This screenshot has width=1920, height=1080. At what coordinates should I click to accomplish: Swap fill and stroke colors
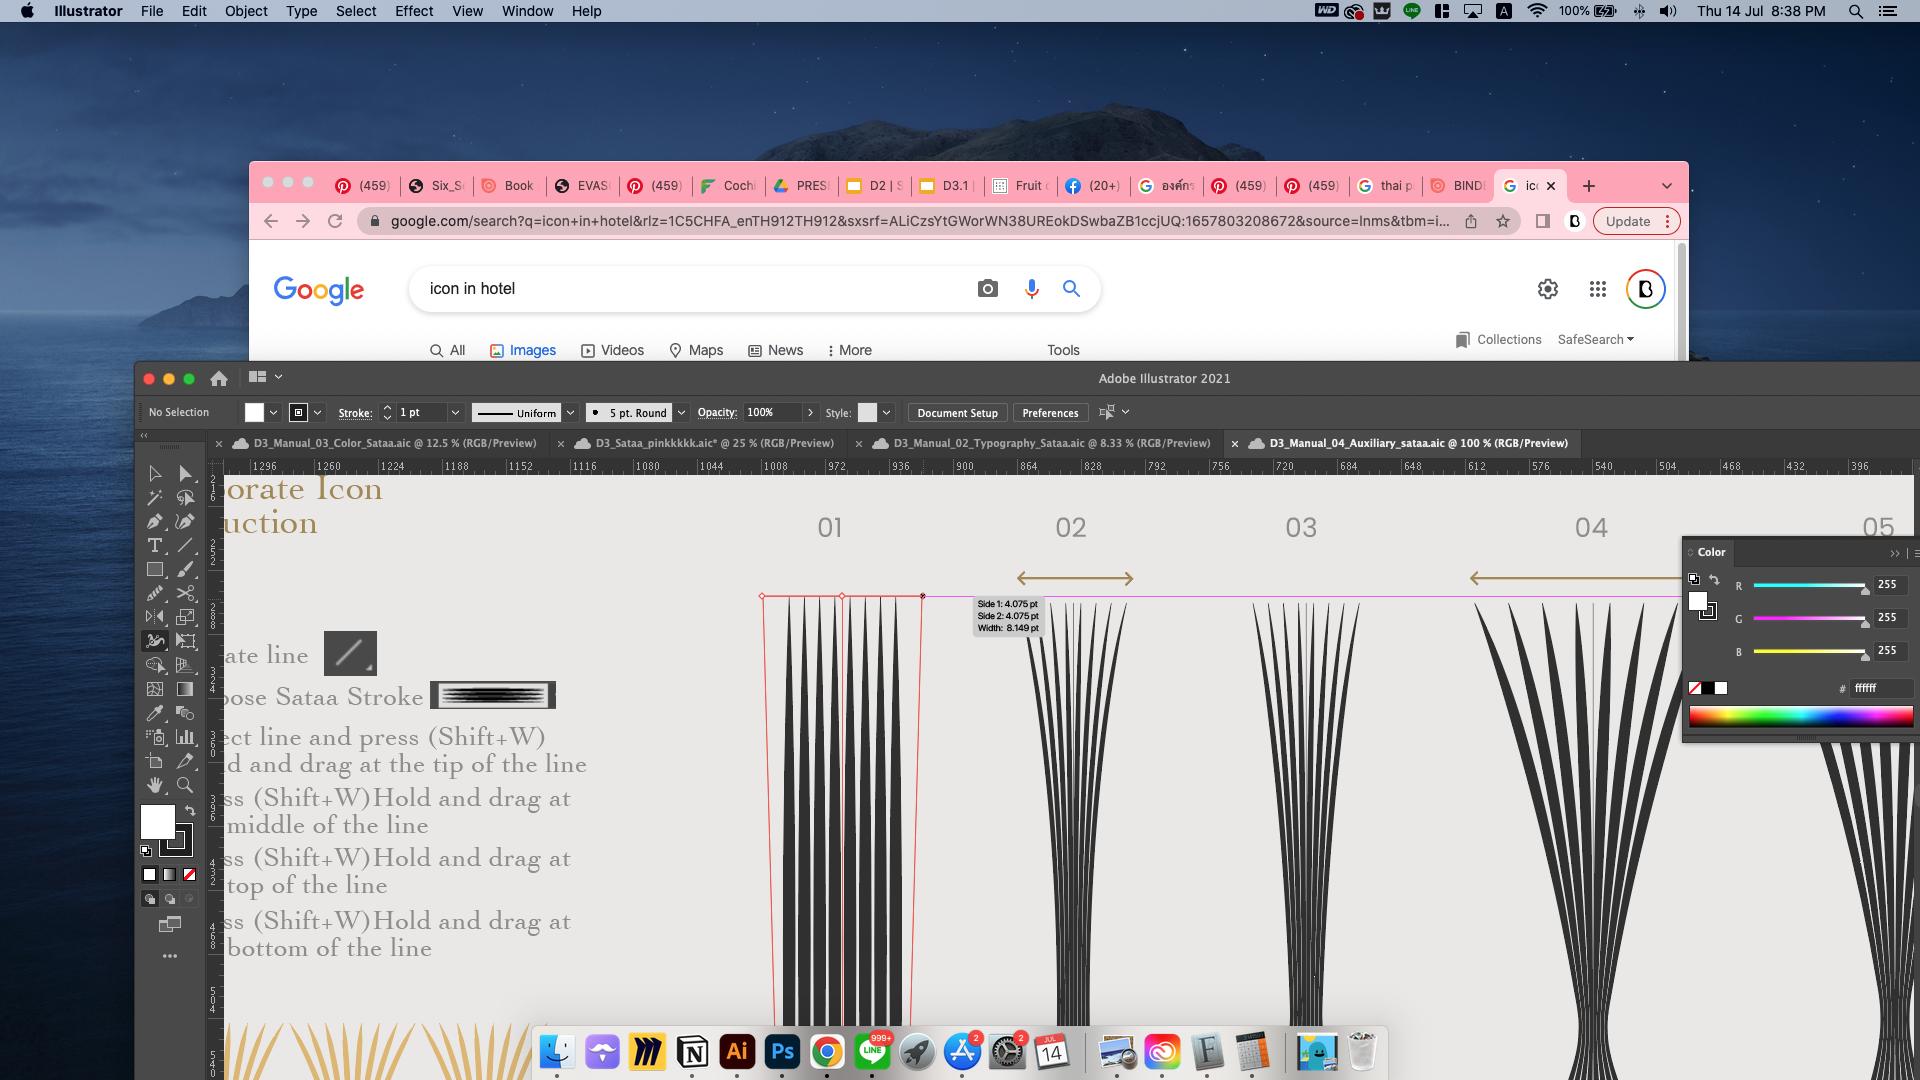190,811
